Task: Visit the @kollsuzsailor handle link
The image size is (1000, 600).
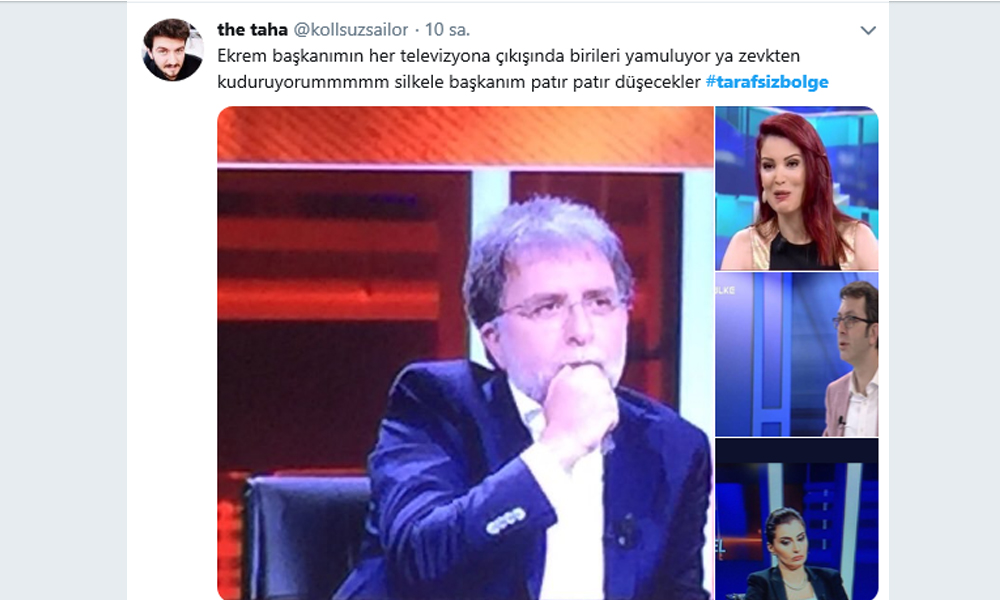Action: (351, 29)
